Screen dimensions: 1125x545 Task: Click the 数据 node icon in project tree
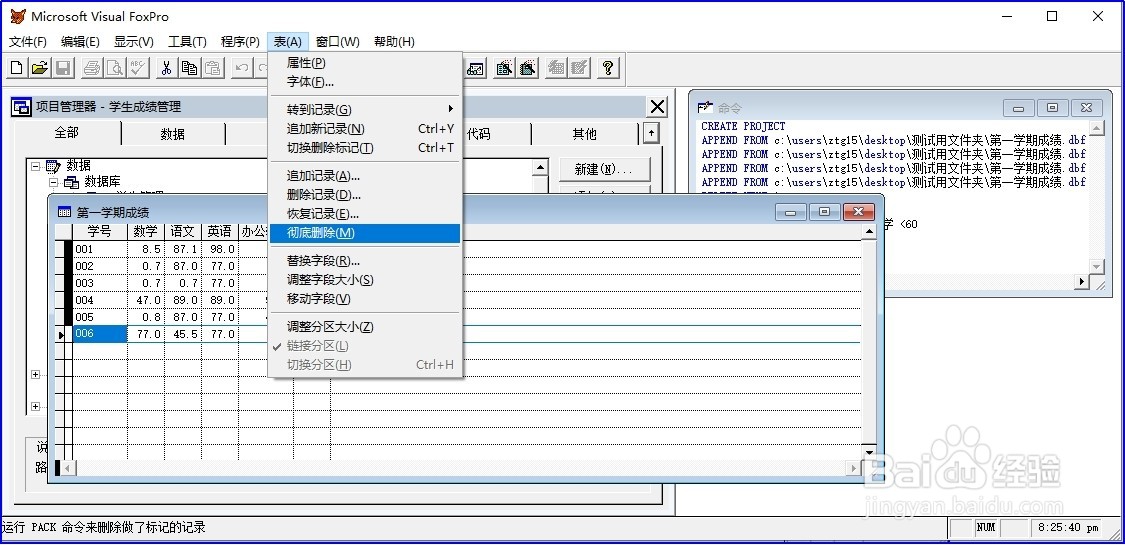point(54,166)
